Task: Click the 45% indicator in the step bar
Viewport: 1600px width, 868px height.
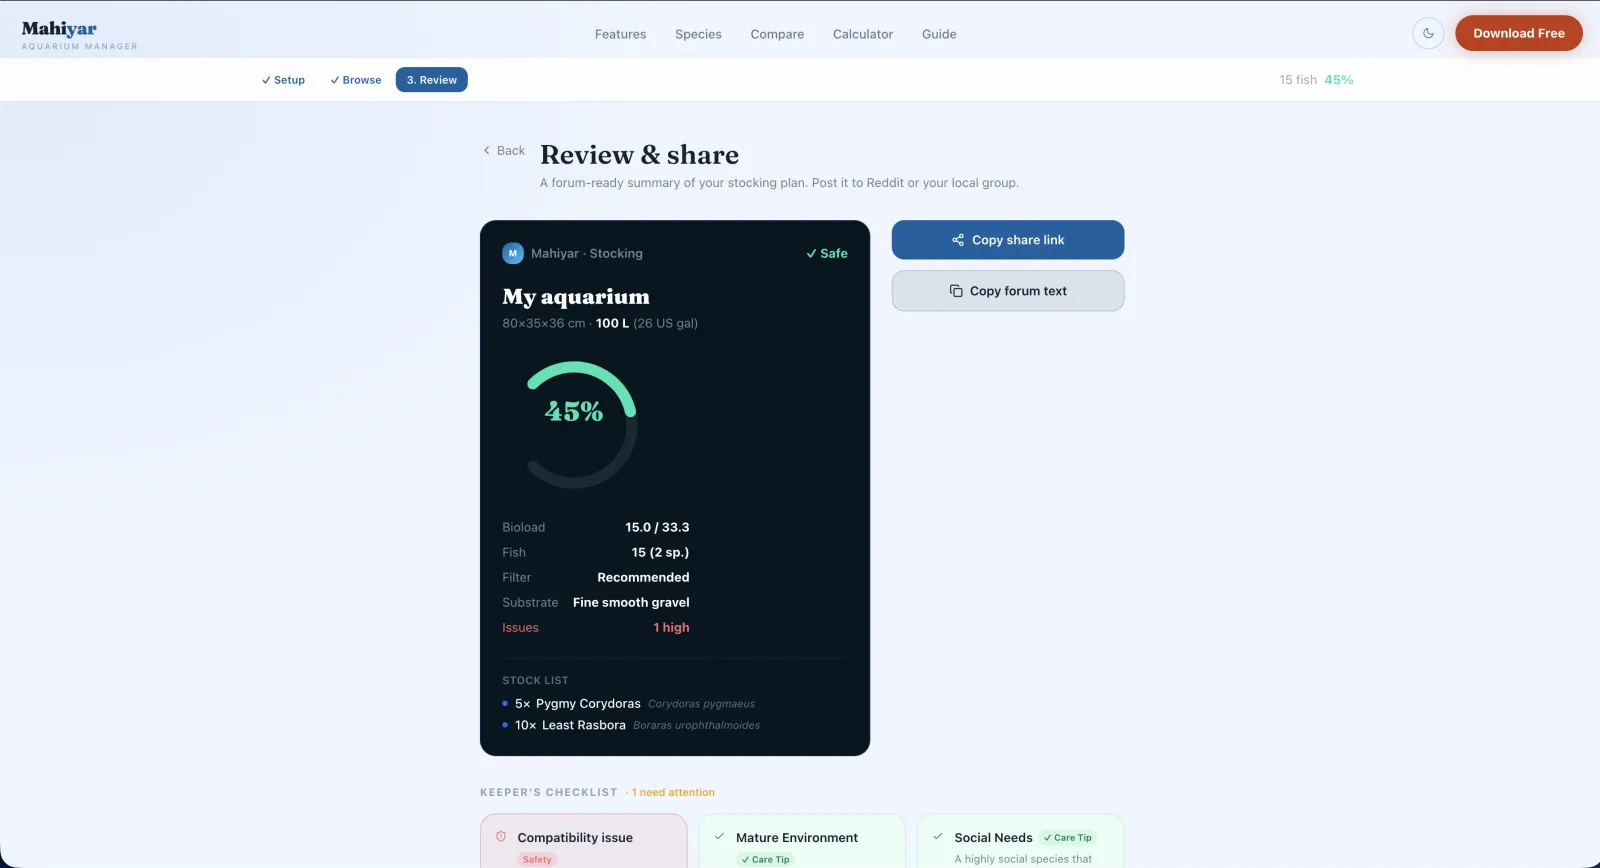Action: click(1339, 80)
